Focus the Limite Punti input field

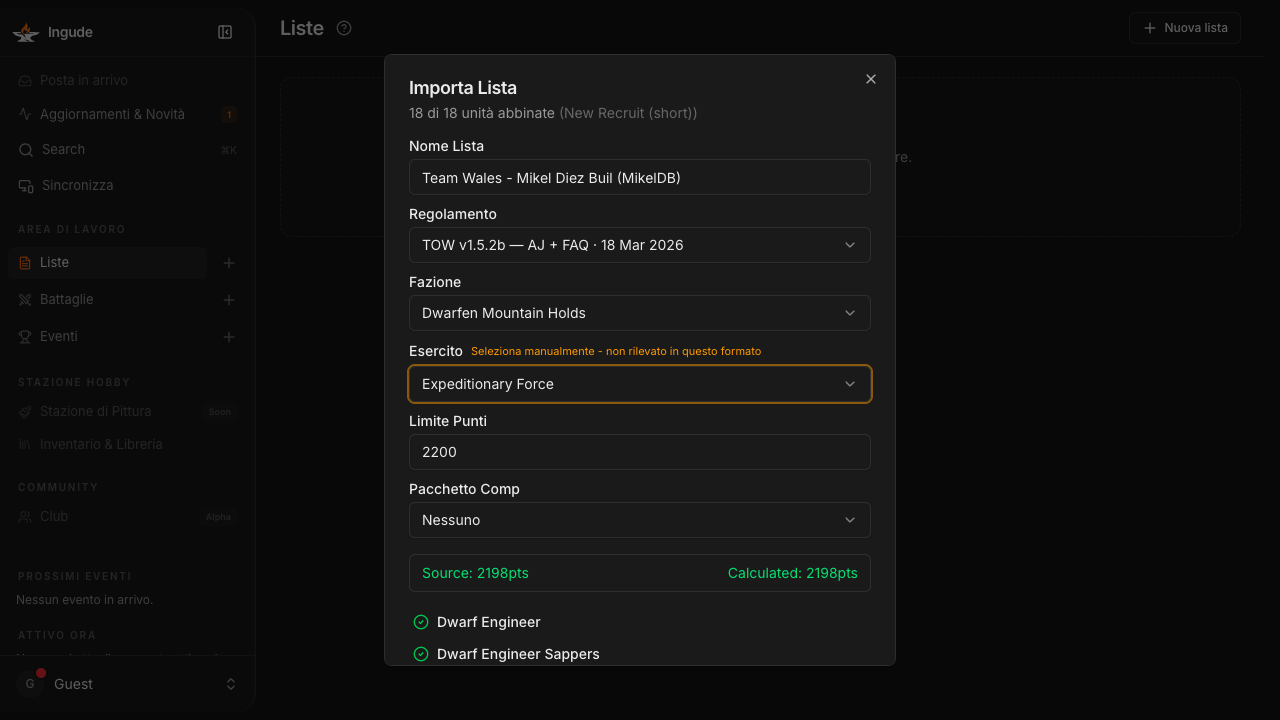point(640,452)
